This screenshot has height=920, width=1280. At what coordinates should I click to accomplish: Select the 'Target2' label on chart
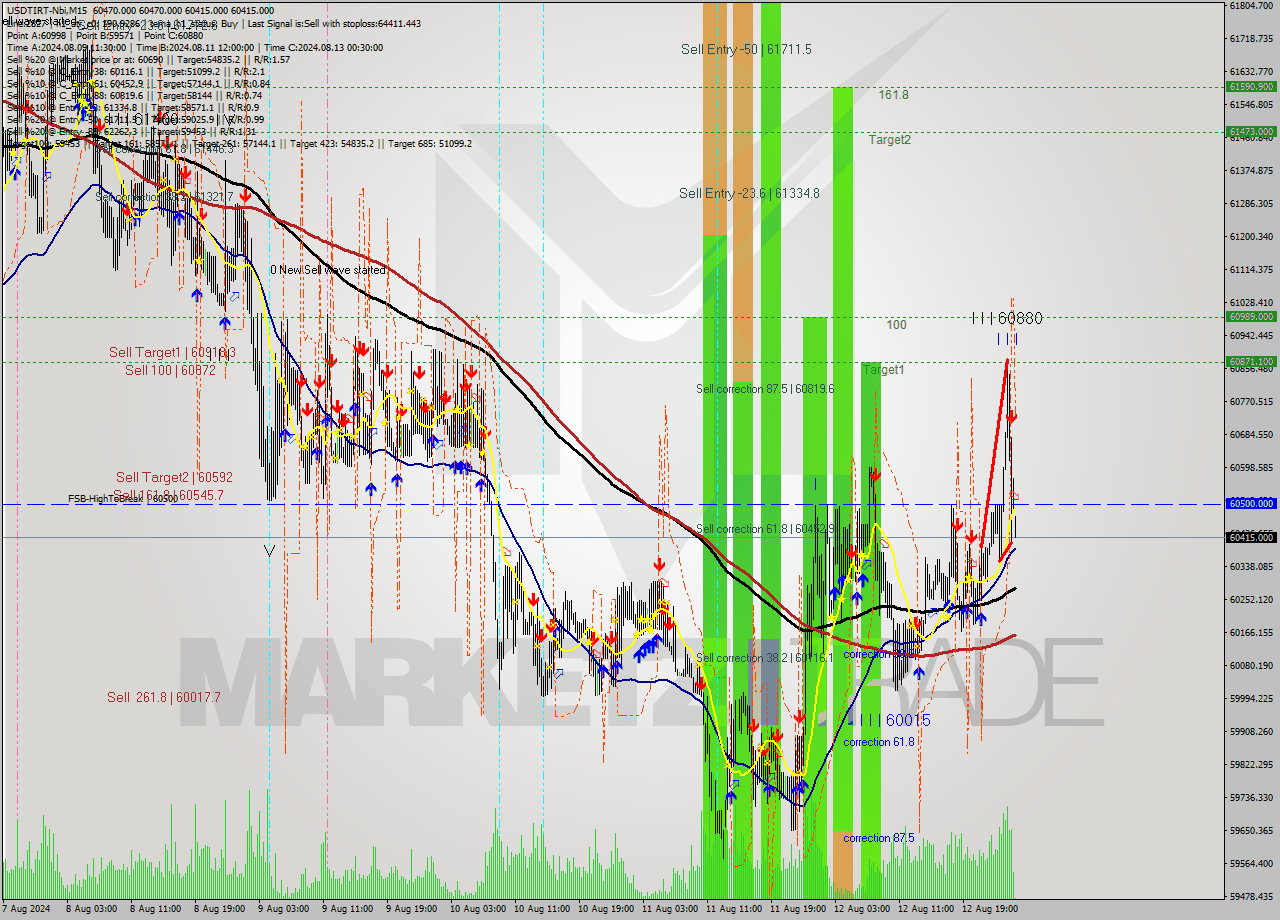pyautogui.click(x=889, y=140)
